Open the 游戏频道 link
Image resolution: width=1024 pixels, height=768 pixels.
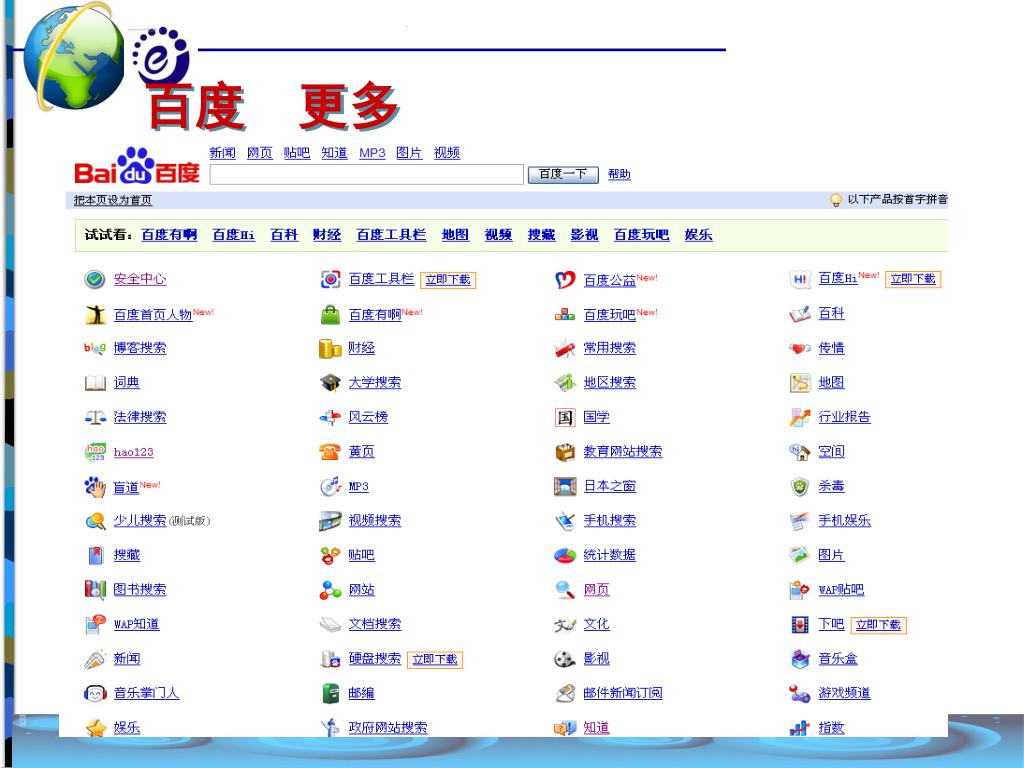point(844,693)
